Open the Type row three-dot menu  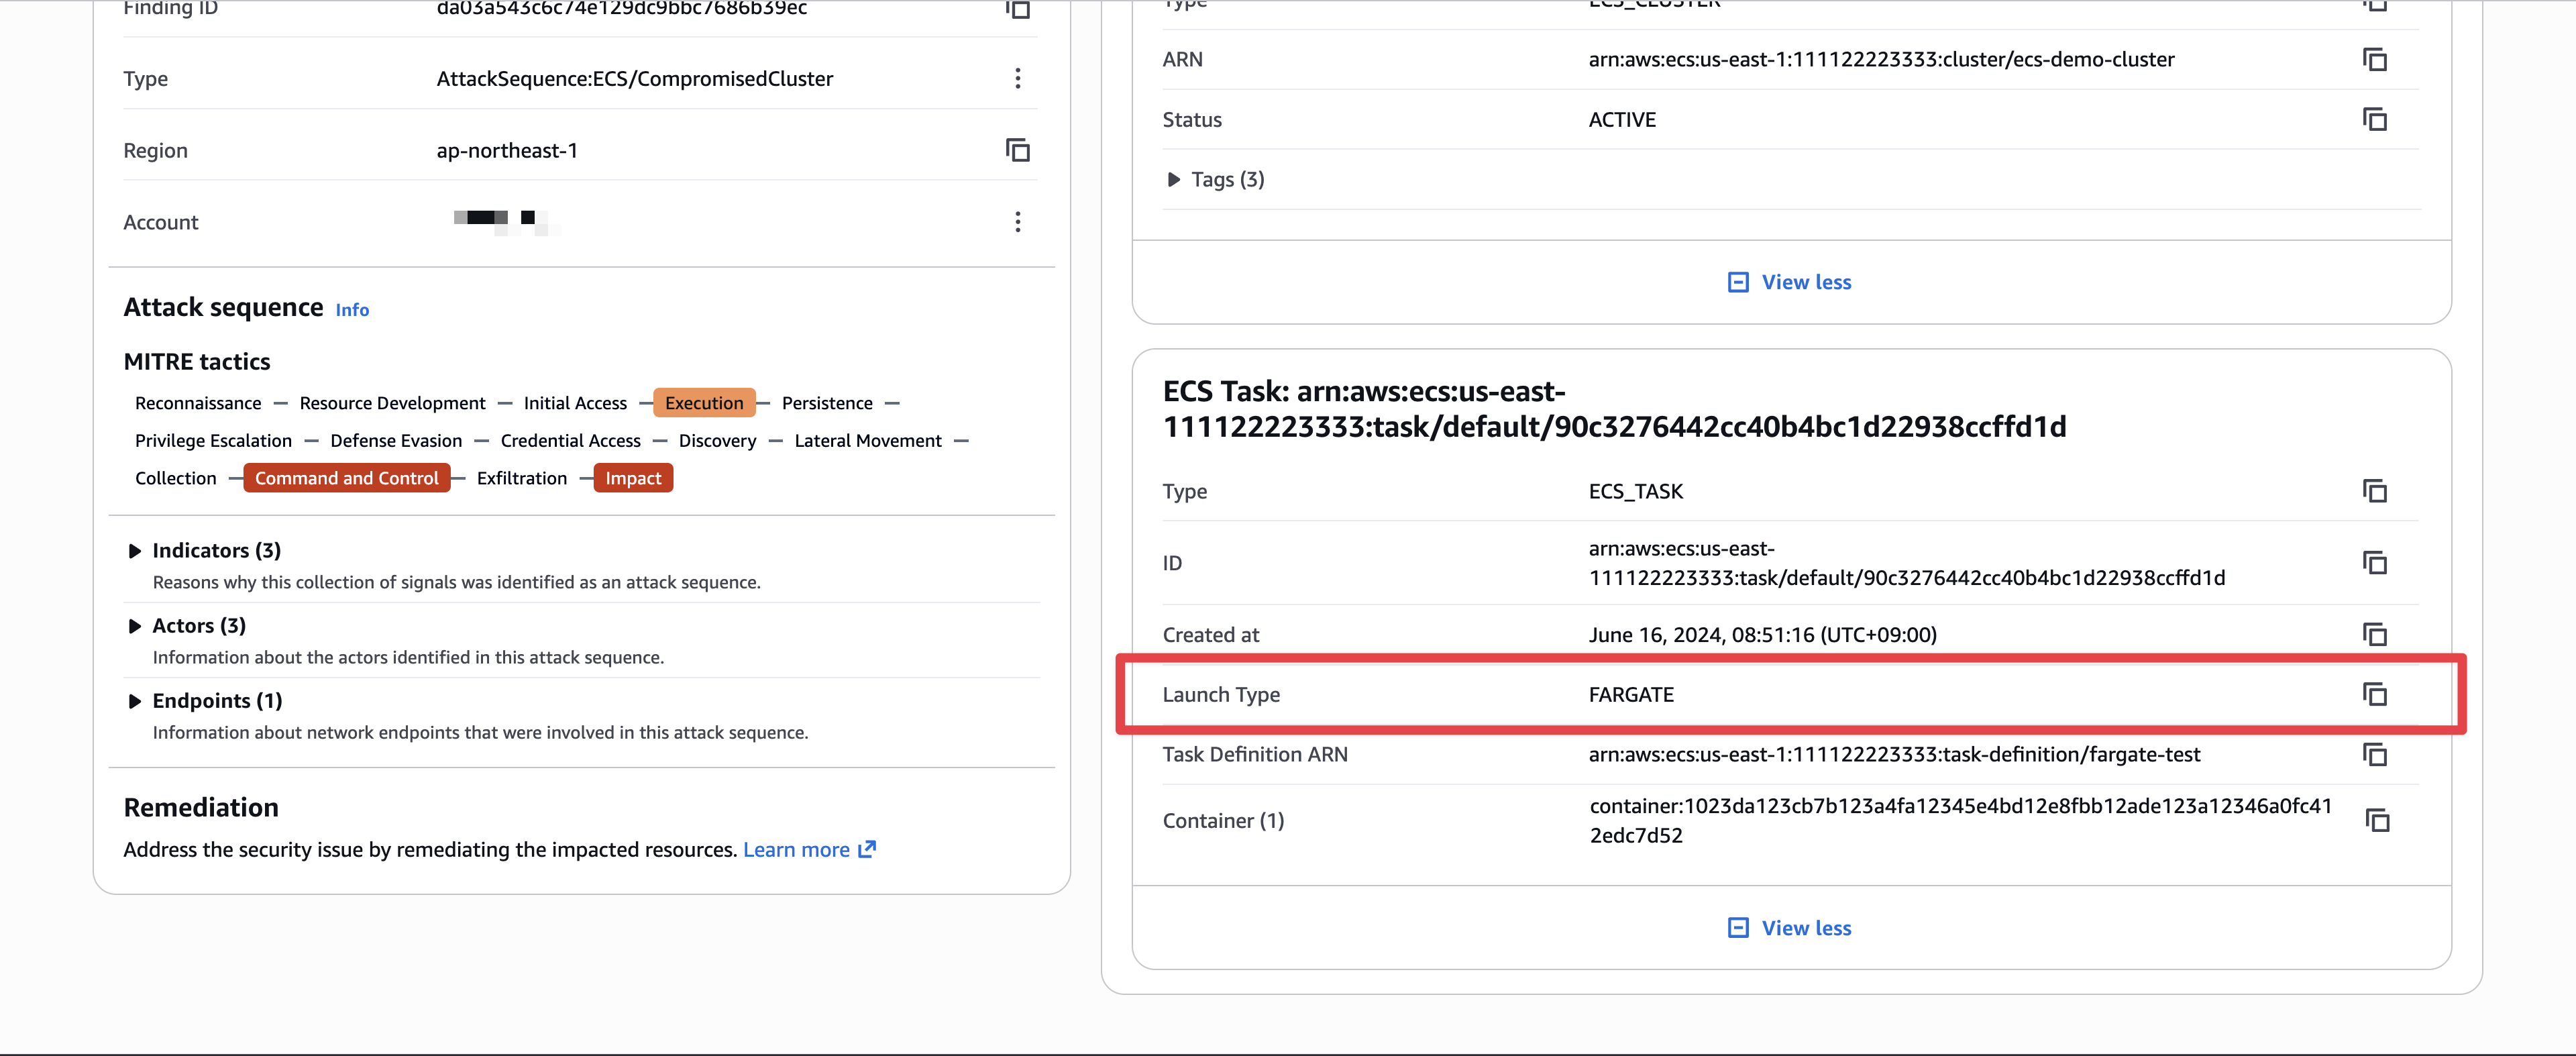point(1017,78)
